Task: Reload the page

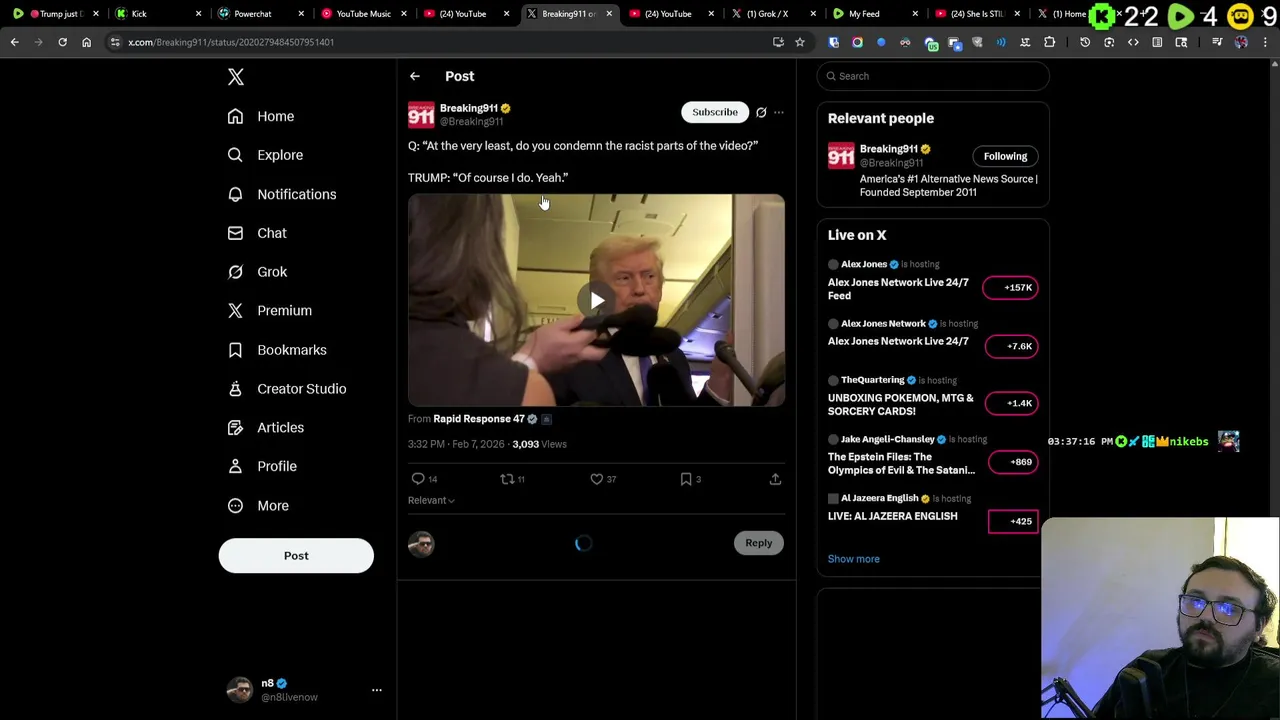Action: (x=62, y=42)
